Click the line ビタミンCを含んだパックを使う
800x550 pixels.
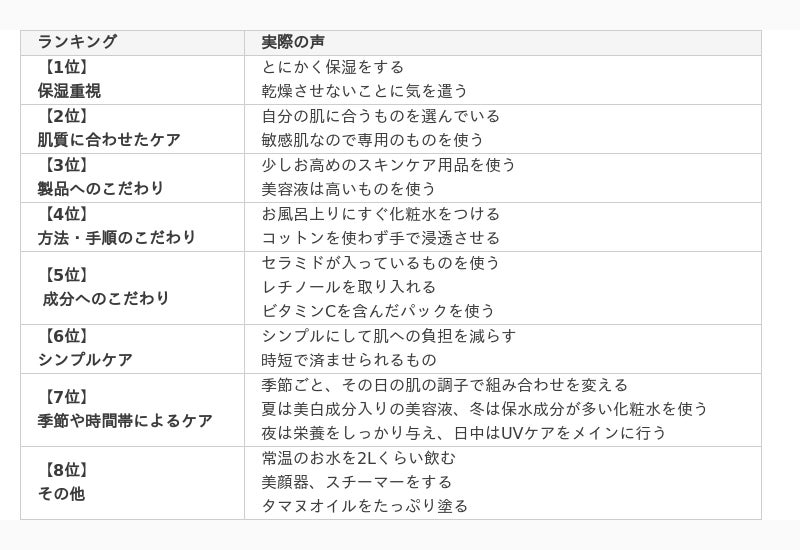click(x=378, y=311)
